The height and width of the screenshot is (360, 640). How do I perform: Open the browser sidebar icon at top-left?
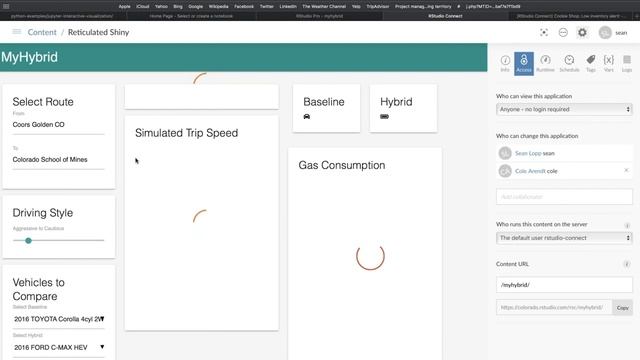[6, 7]
